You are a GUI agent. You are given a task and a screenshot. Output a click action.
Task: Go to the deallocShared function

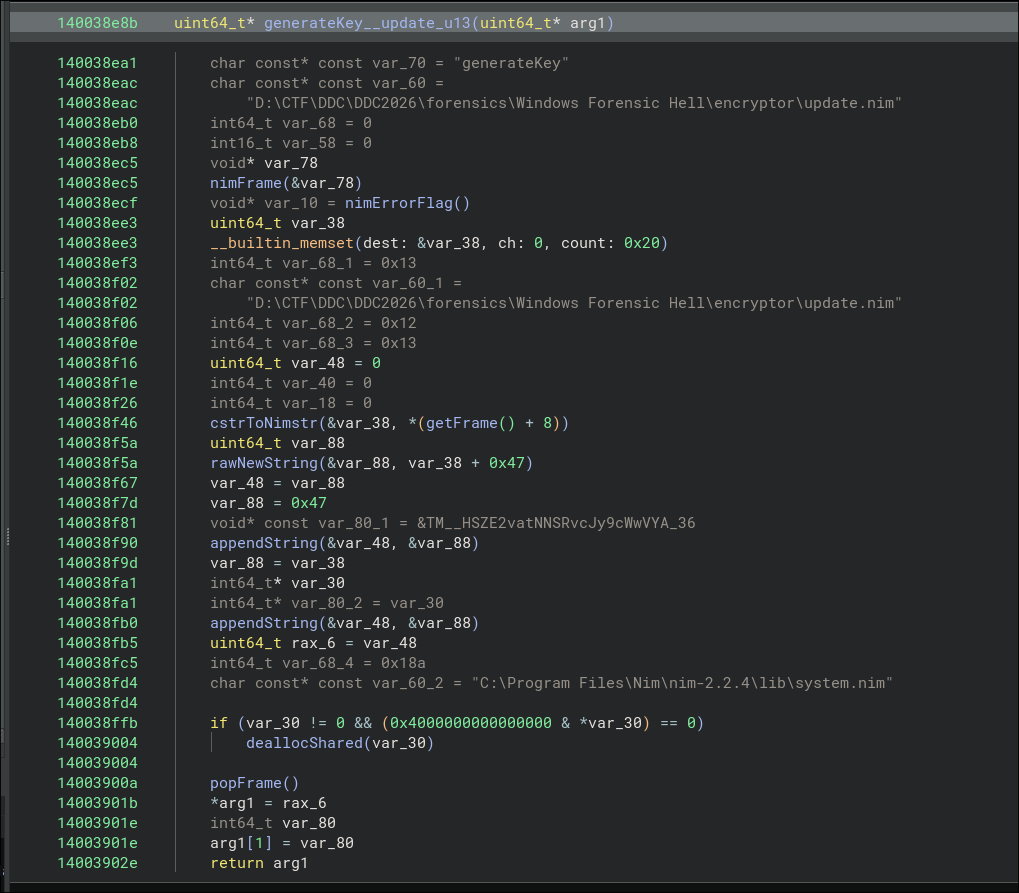pyautogui.click(x=304, y=744)
